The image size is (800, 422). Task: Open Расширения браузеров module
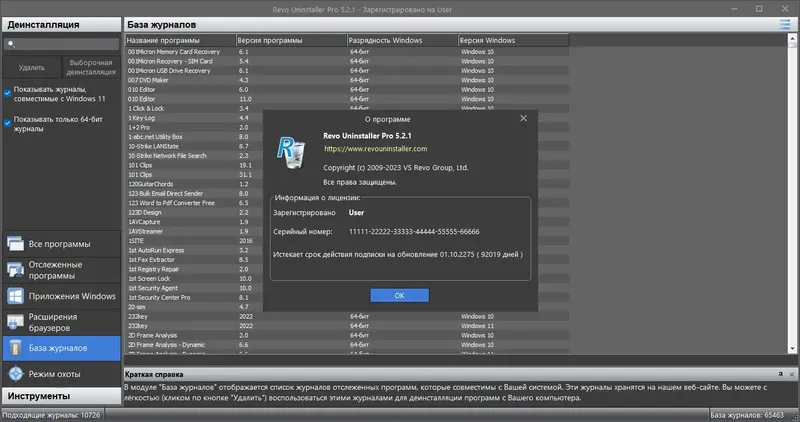[x=62, y=322]
